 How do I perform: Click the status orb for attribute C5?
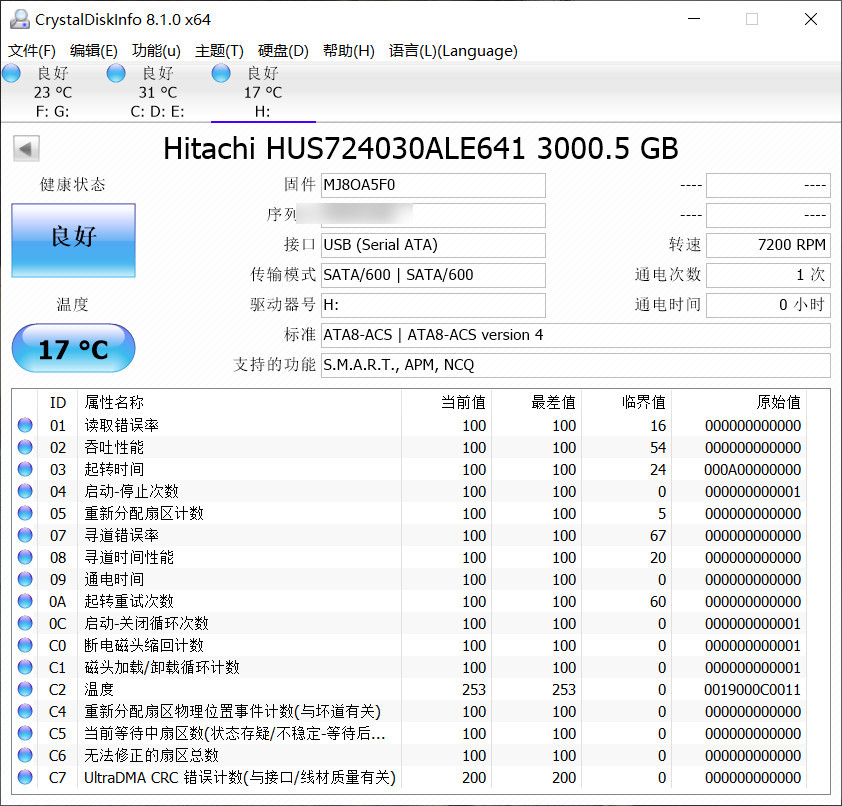(x=25, y=734)
